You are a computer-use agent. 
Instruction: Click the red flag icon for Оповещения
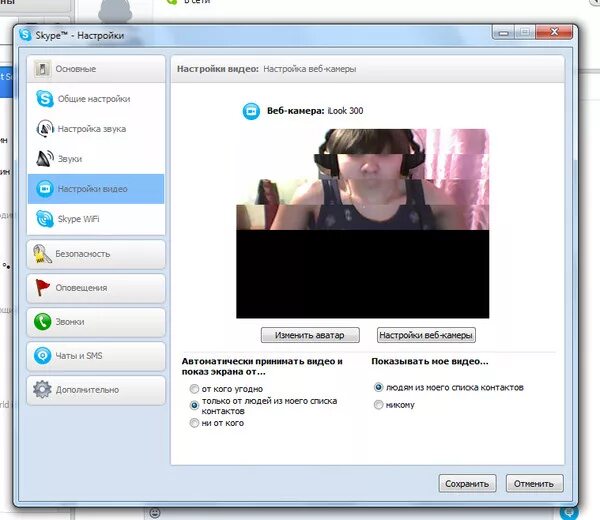tap(42, 288)
